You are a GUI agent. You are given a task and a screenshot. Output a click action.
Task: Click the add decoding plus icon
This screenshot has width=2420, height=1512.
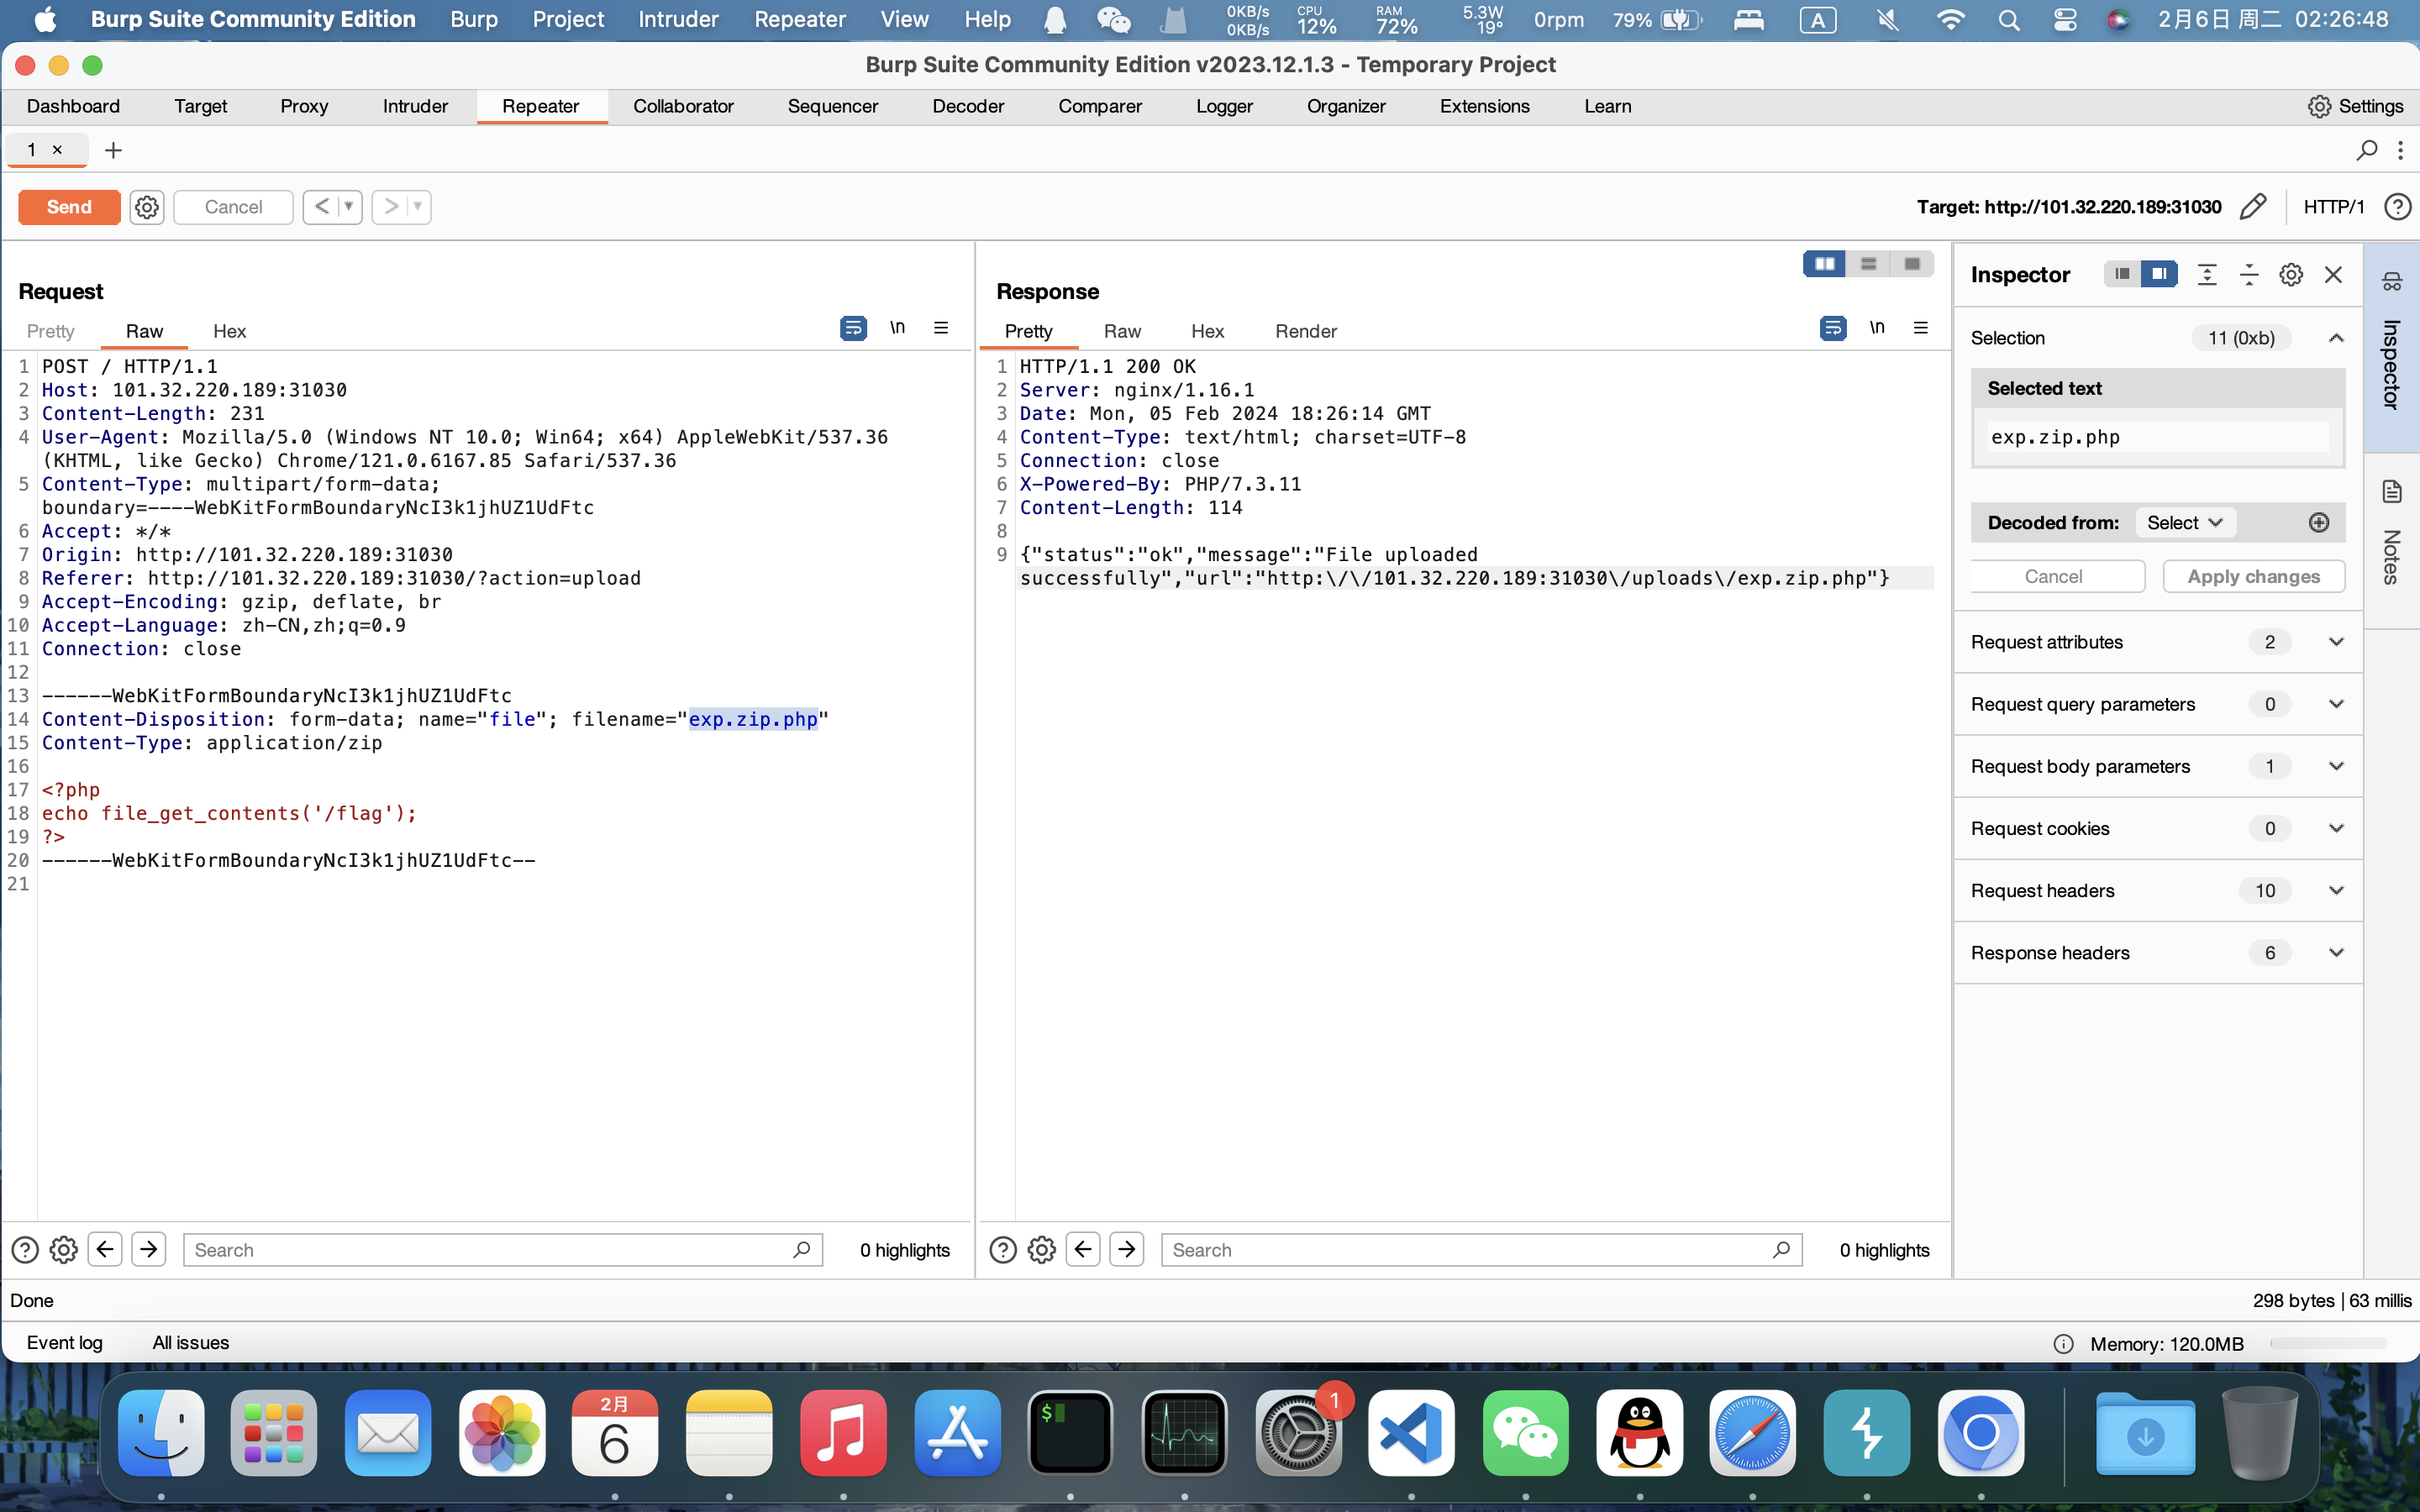[x=2319, y=523]
